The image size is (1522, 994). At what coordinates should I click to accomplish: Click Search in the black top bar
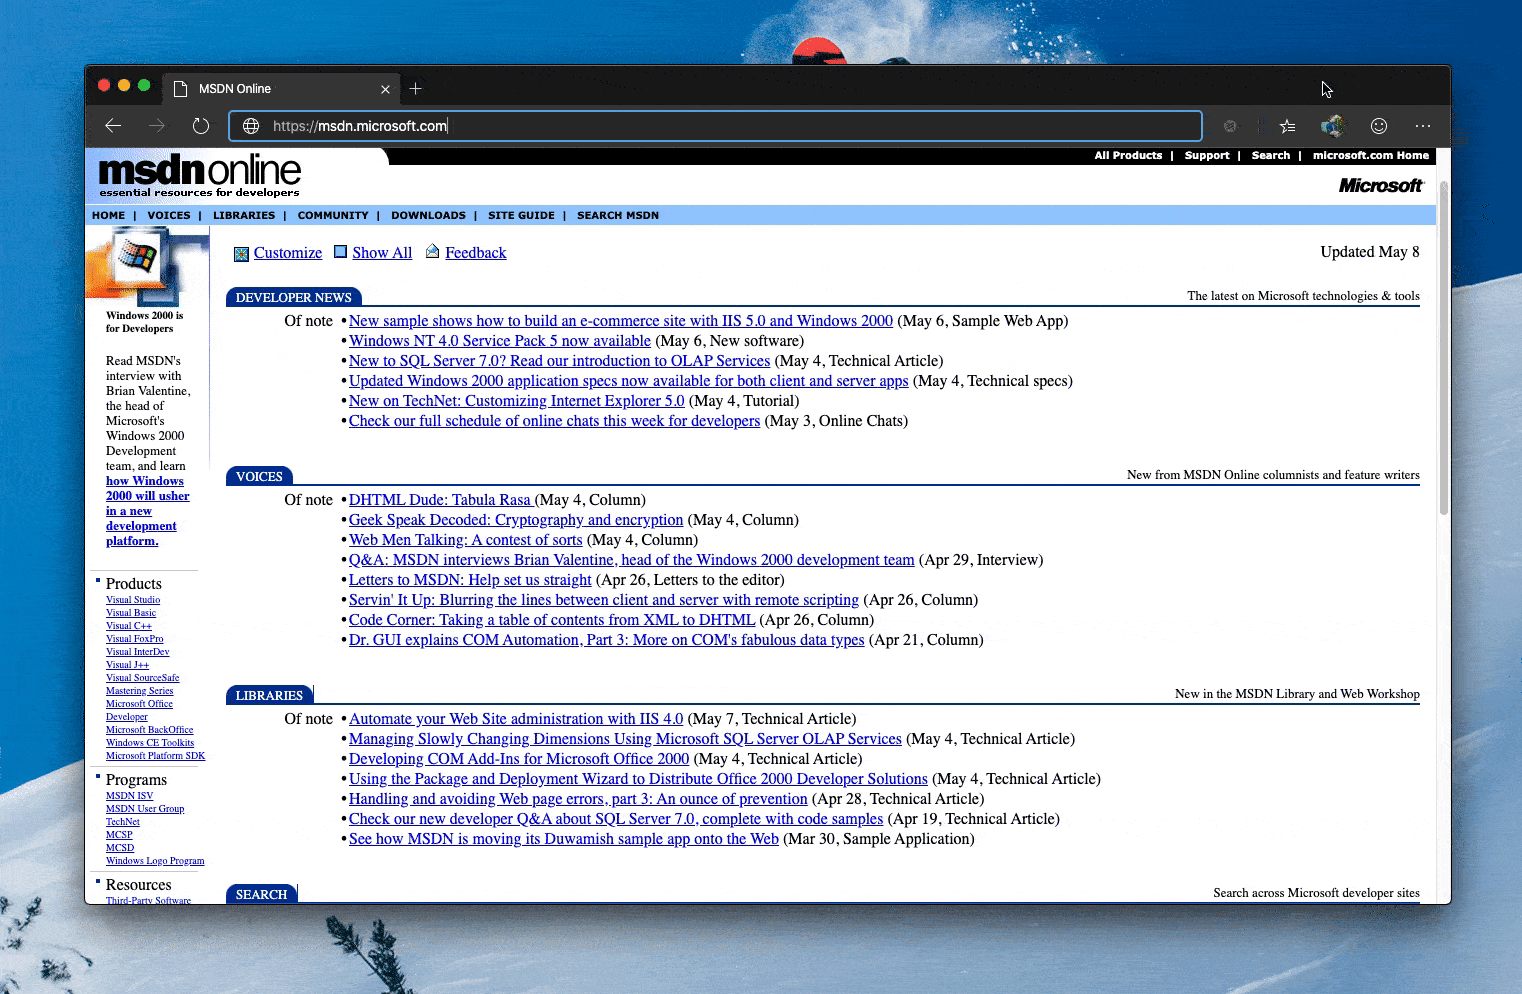tap(1271, 156)
